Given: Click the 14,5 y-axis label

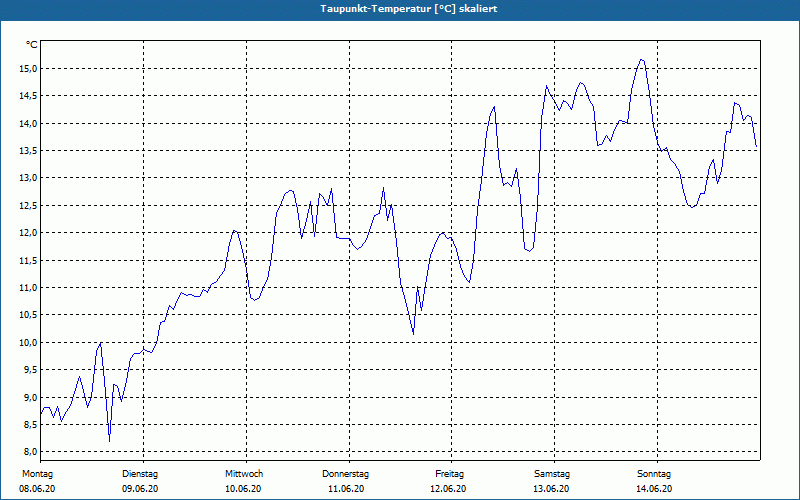Looking at the screenshot, I should pyautogui.click(x=29, y=96).
